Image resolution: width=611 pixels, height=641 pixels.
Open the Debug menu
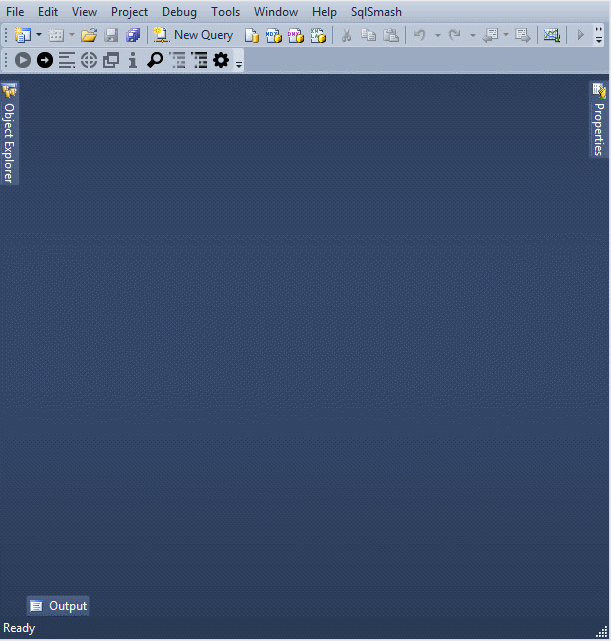pos(179,12)
